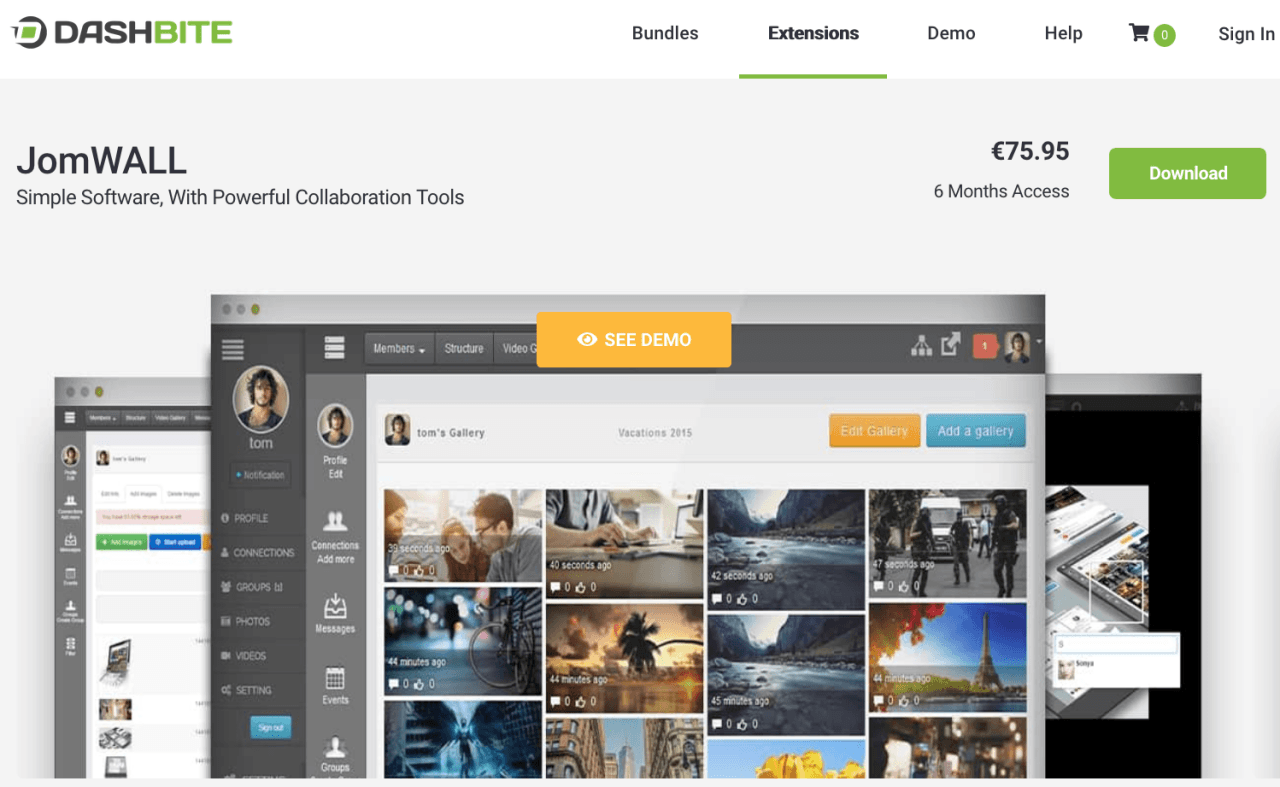Expand the user avatar dropdown arrow

pos(1039,341)
